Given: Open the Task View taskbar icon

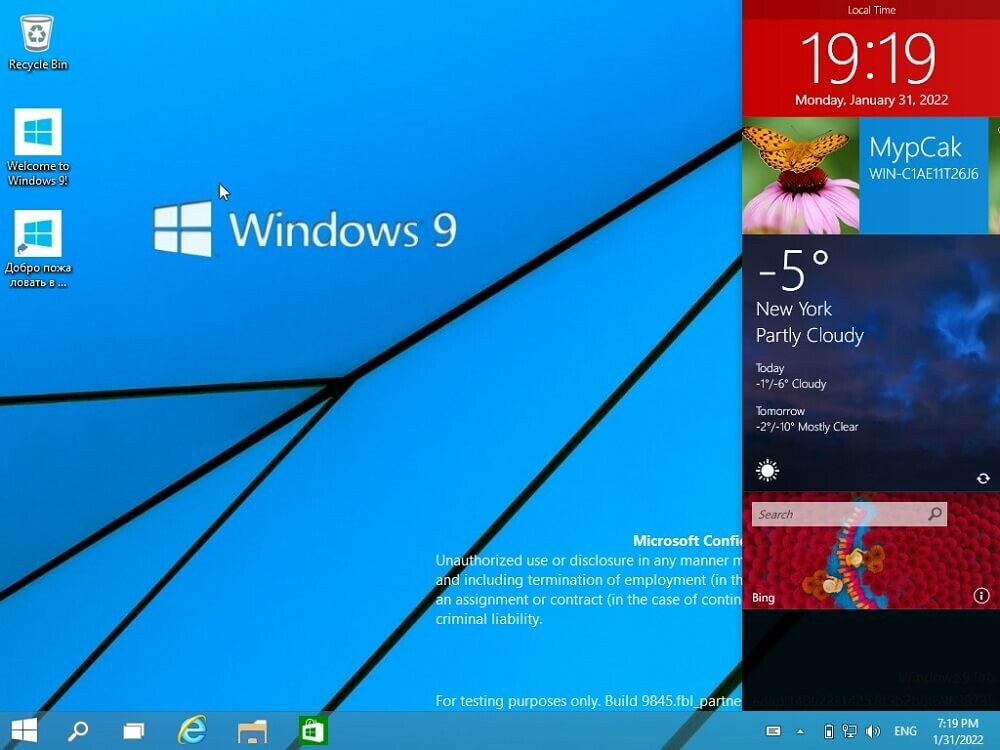Looking at the screenshot, I should point(133,731).
